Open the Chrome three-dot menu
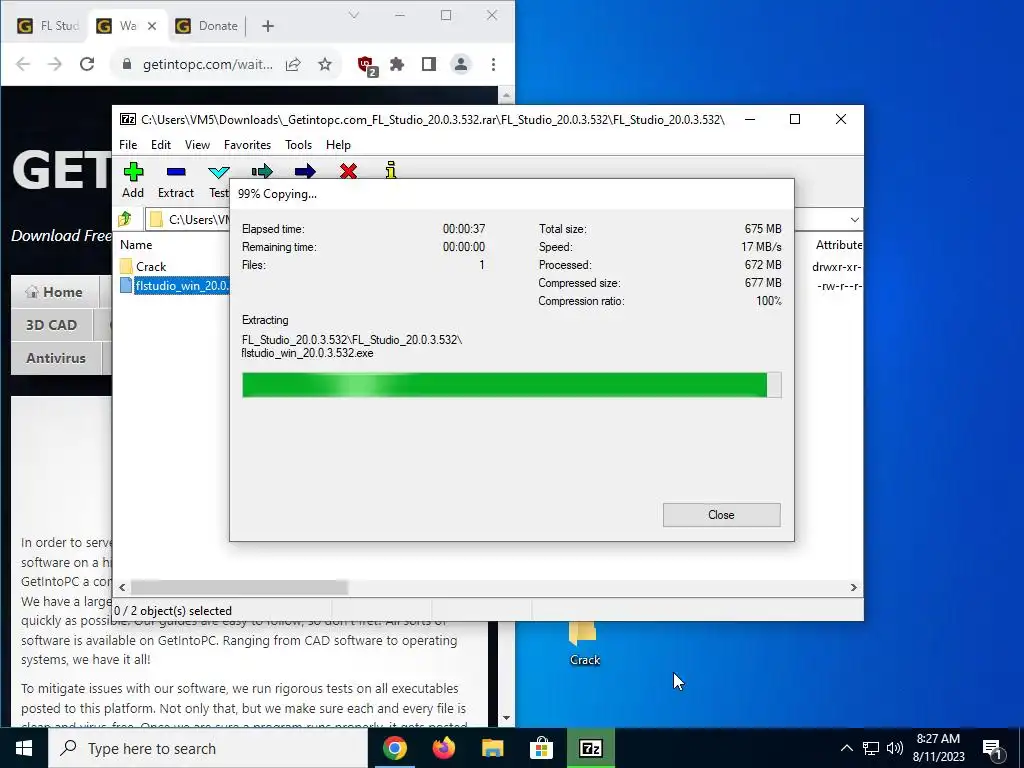 click(493, 64)
